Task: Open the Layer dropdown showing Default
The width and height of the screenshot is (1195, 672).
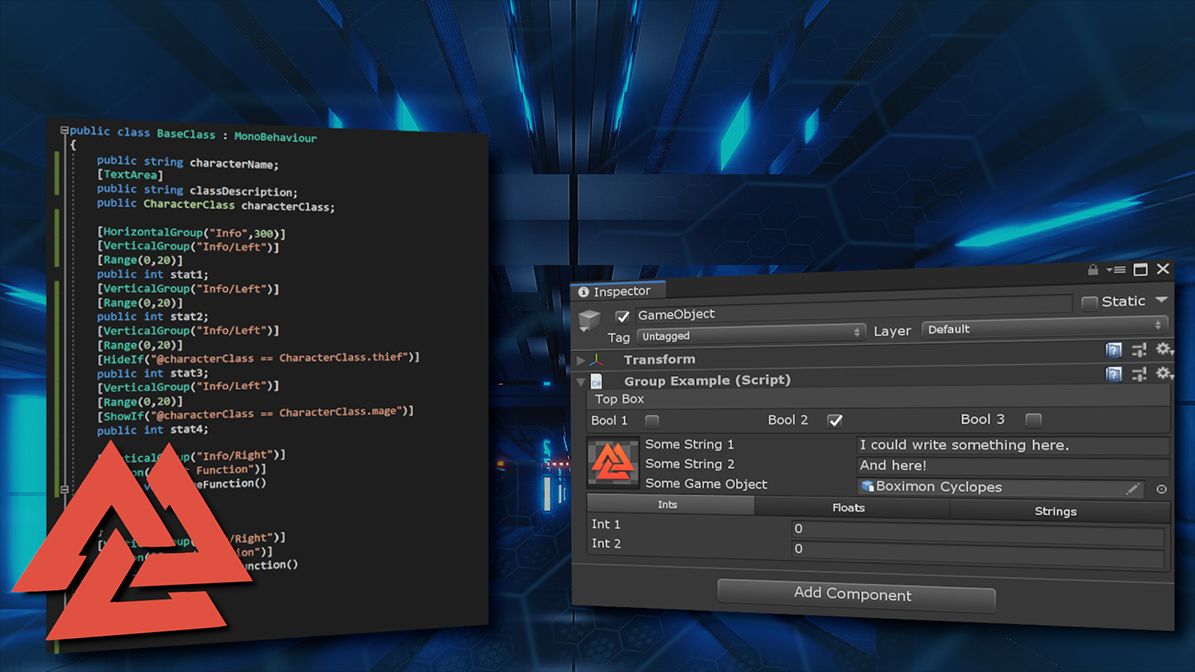Action: [1044, 328]
